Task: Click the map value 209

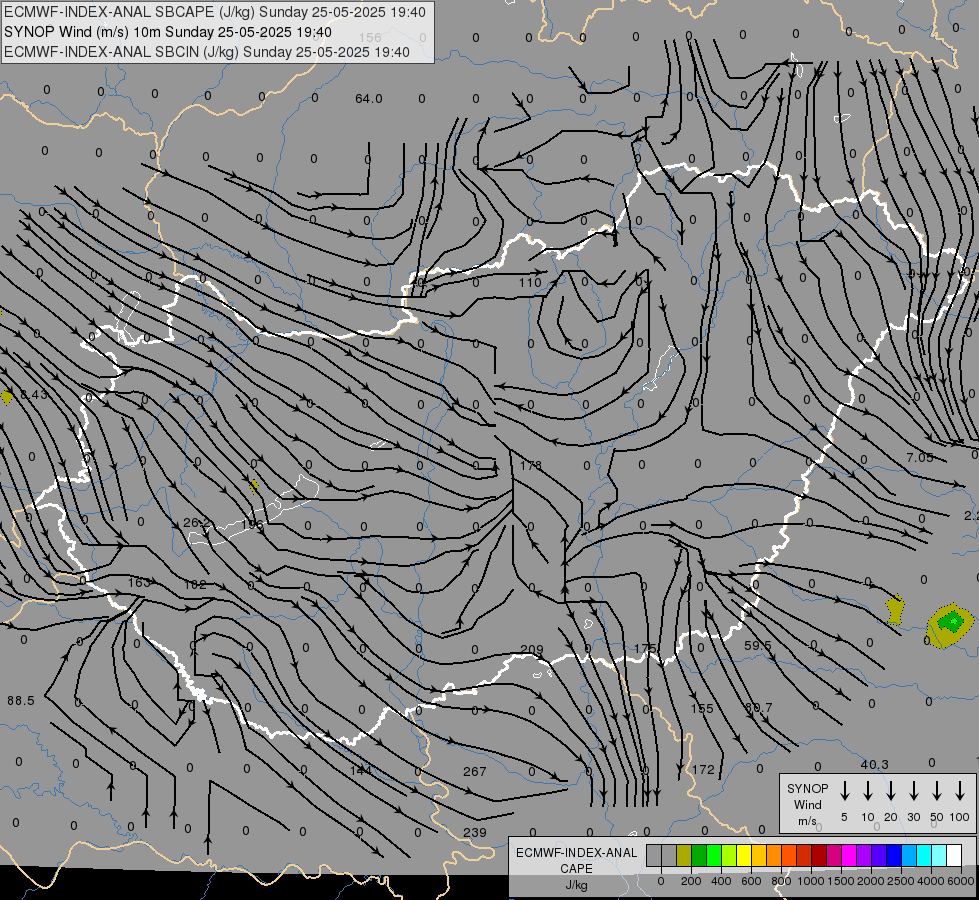Action: pos(531,650)
